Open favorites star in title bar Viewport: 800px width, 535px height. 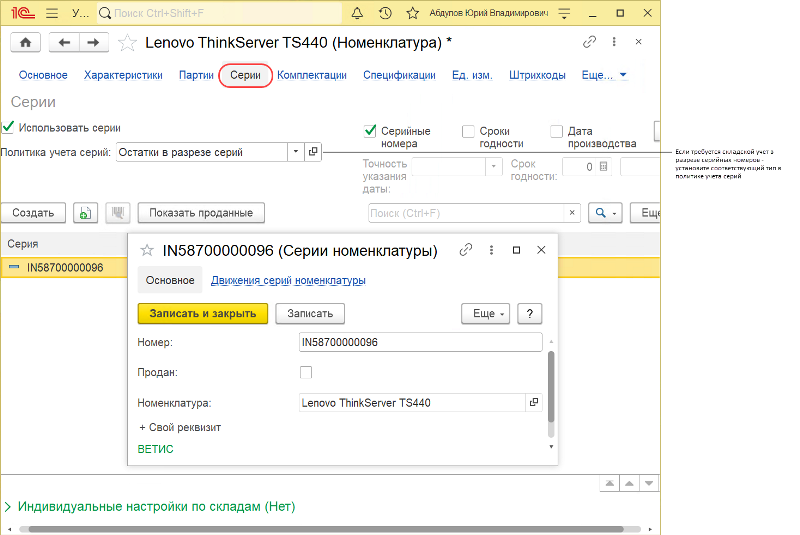pyautogui.click(x=412, y=13)
